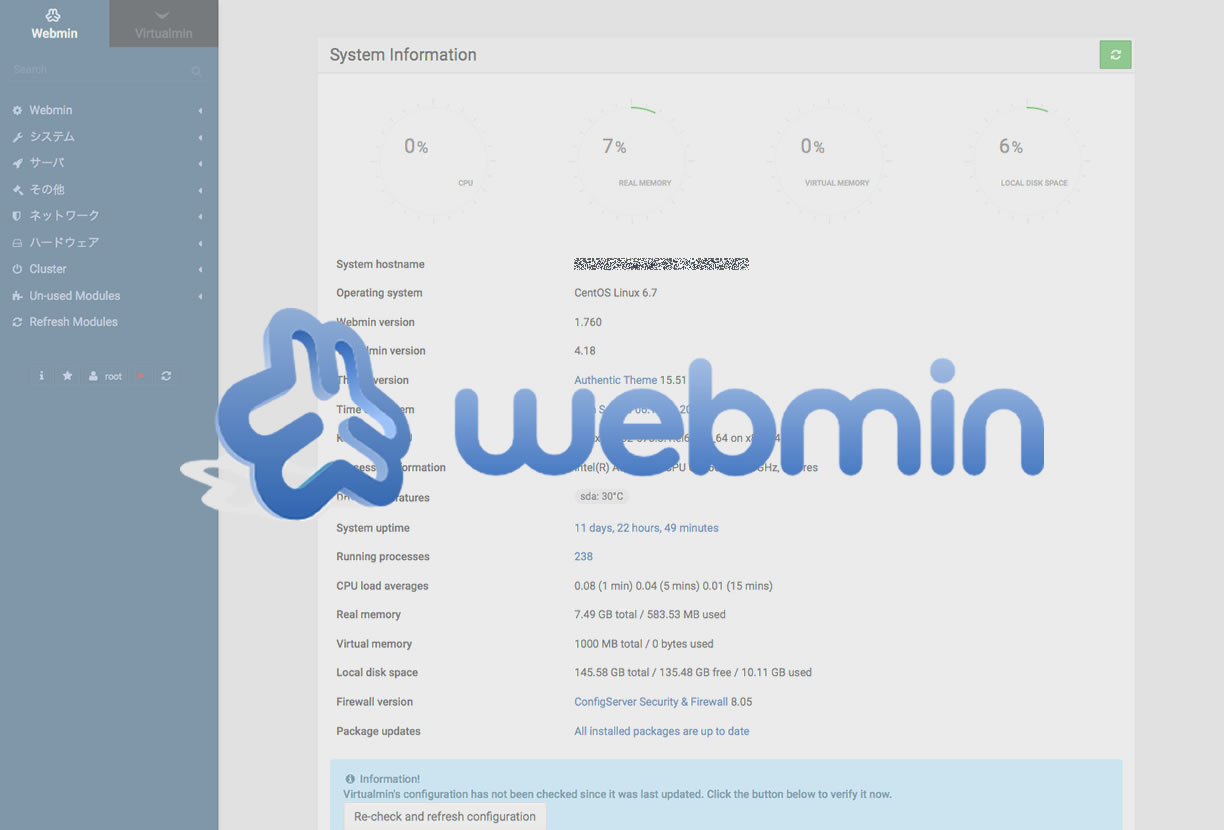Image resolution: width=1224 pixels, height=830 pixels.
Task: Switch to the Virtualmin tab
Action: 163,24
